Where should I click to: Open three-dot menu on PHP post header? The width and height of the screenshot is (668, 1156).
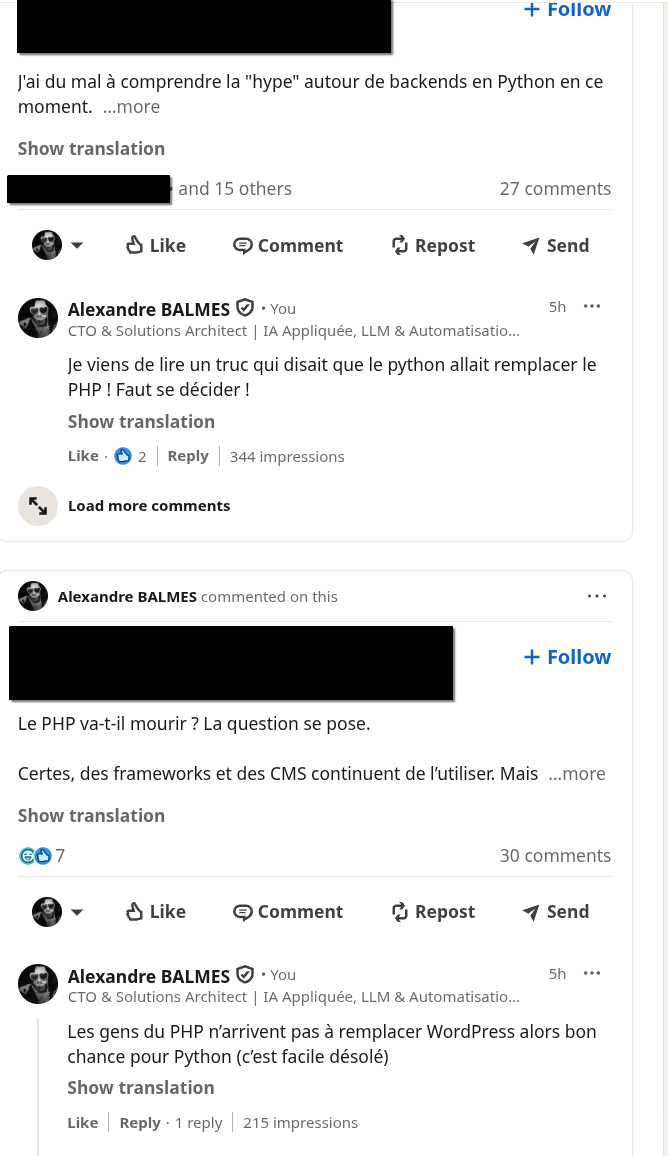597,597
